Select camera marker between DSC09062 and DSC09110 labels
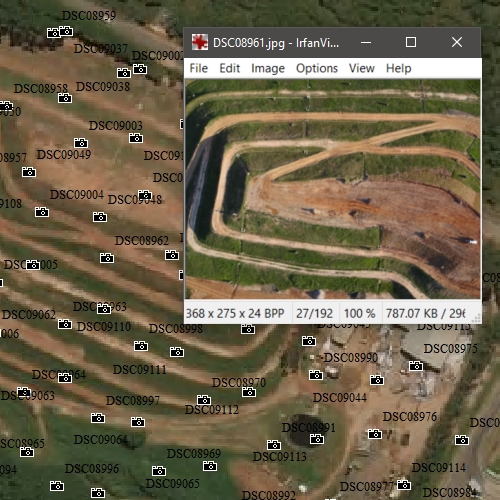Viewport: 500px width, 500px height. (x=65, y=324)
